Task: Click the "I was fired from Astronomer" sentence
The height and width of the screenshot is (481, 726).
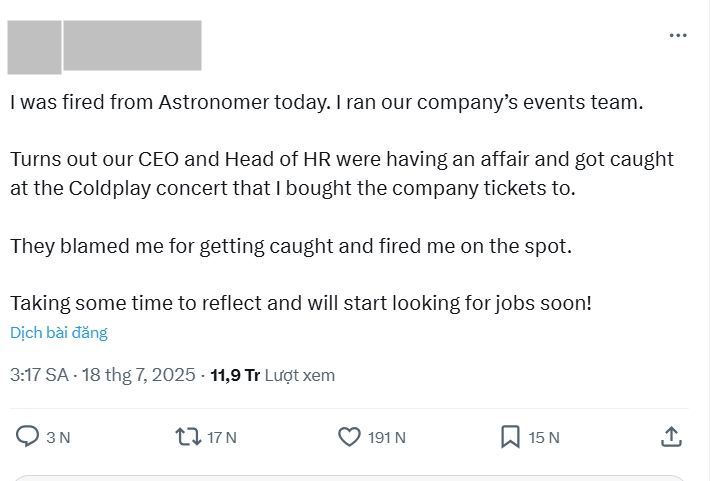Action: [327, 102]
